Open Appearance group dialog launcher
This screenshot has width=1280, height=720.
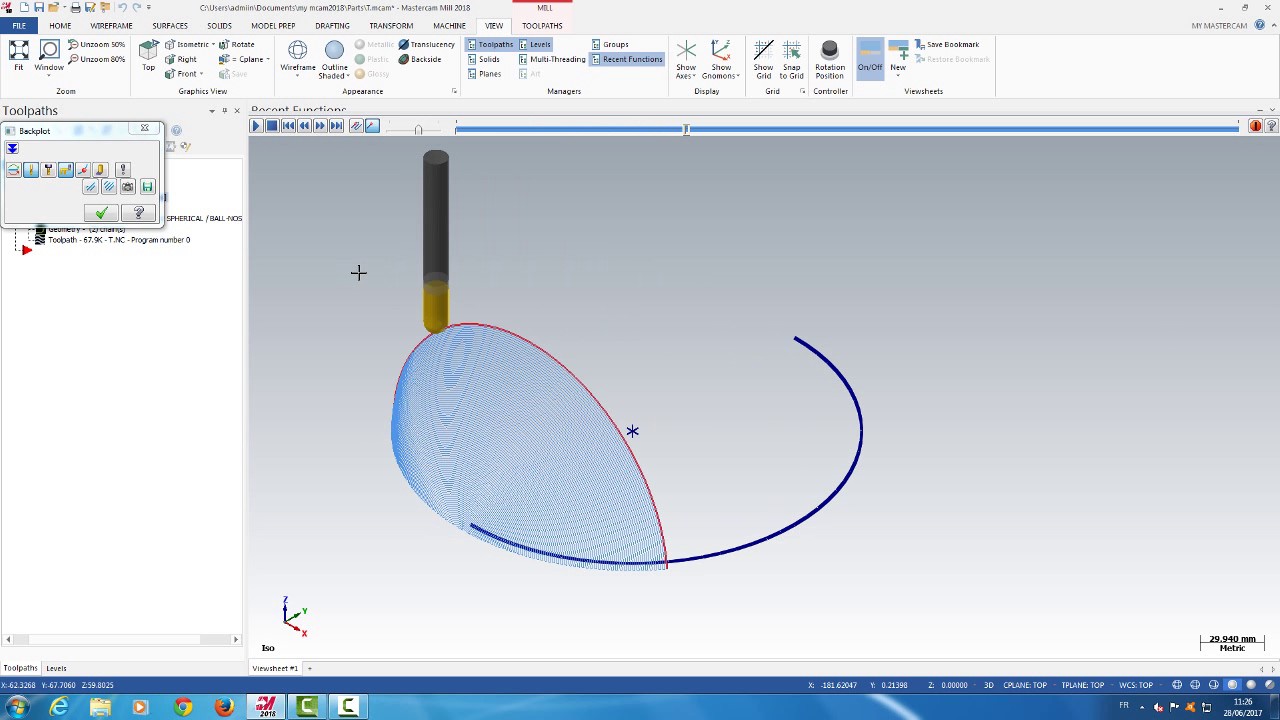point(454,92)
